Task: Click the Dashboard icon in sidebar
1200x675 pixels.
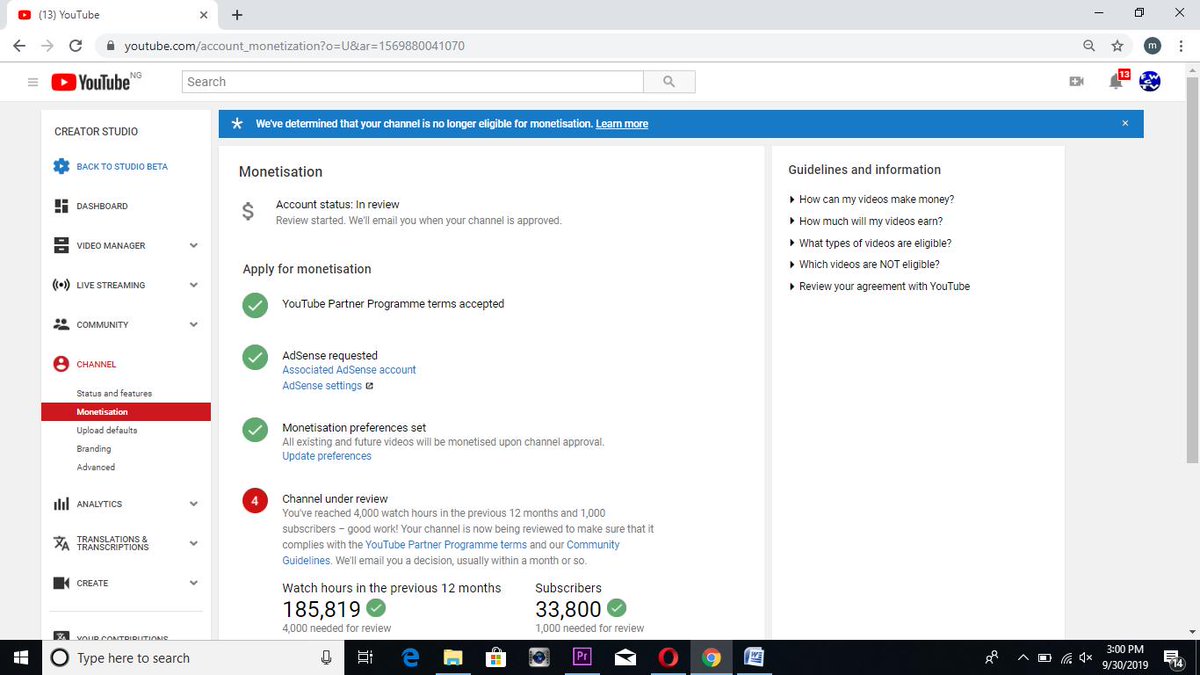Action: (61, 206)
